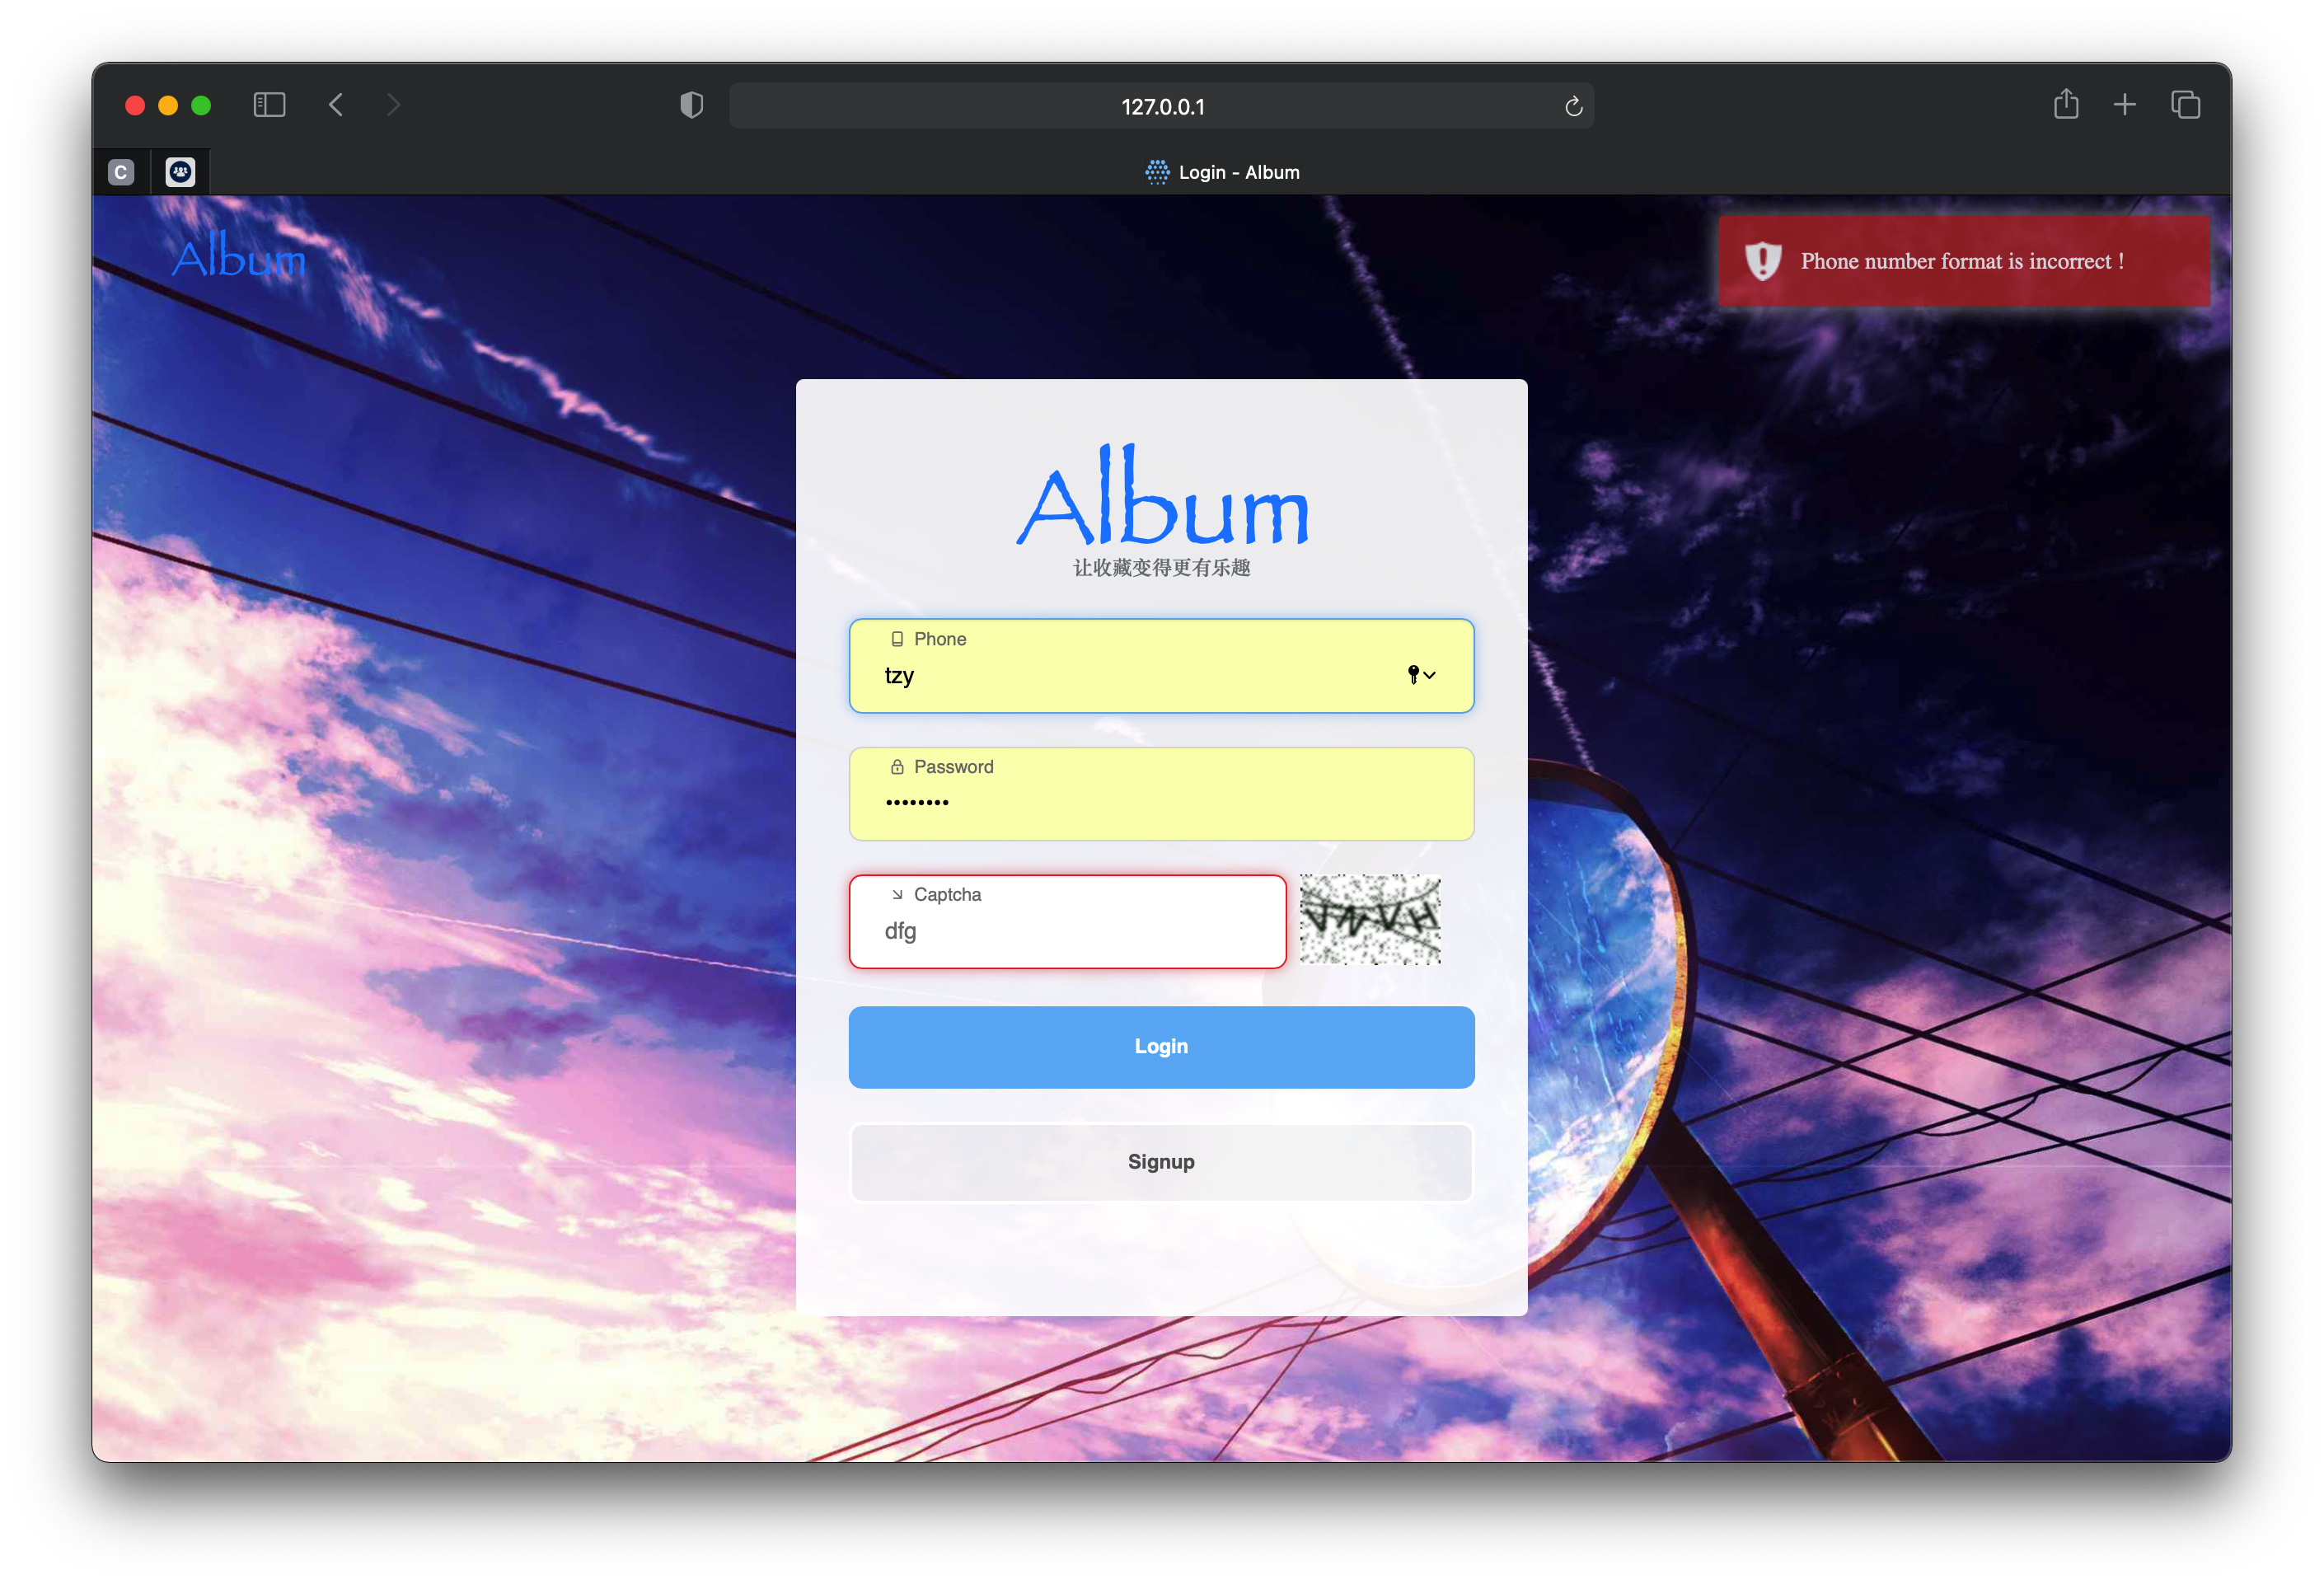The image size is (2324, 1584).
Task: Click the Signup button
Action: pyautogui.click(x=1161, y=1162)
